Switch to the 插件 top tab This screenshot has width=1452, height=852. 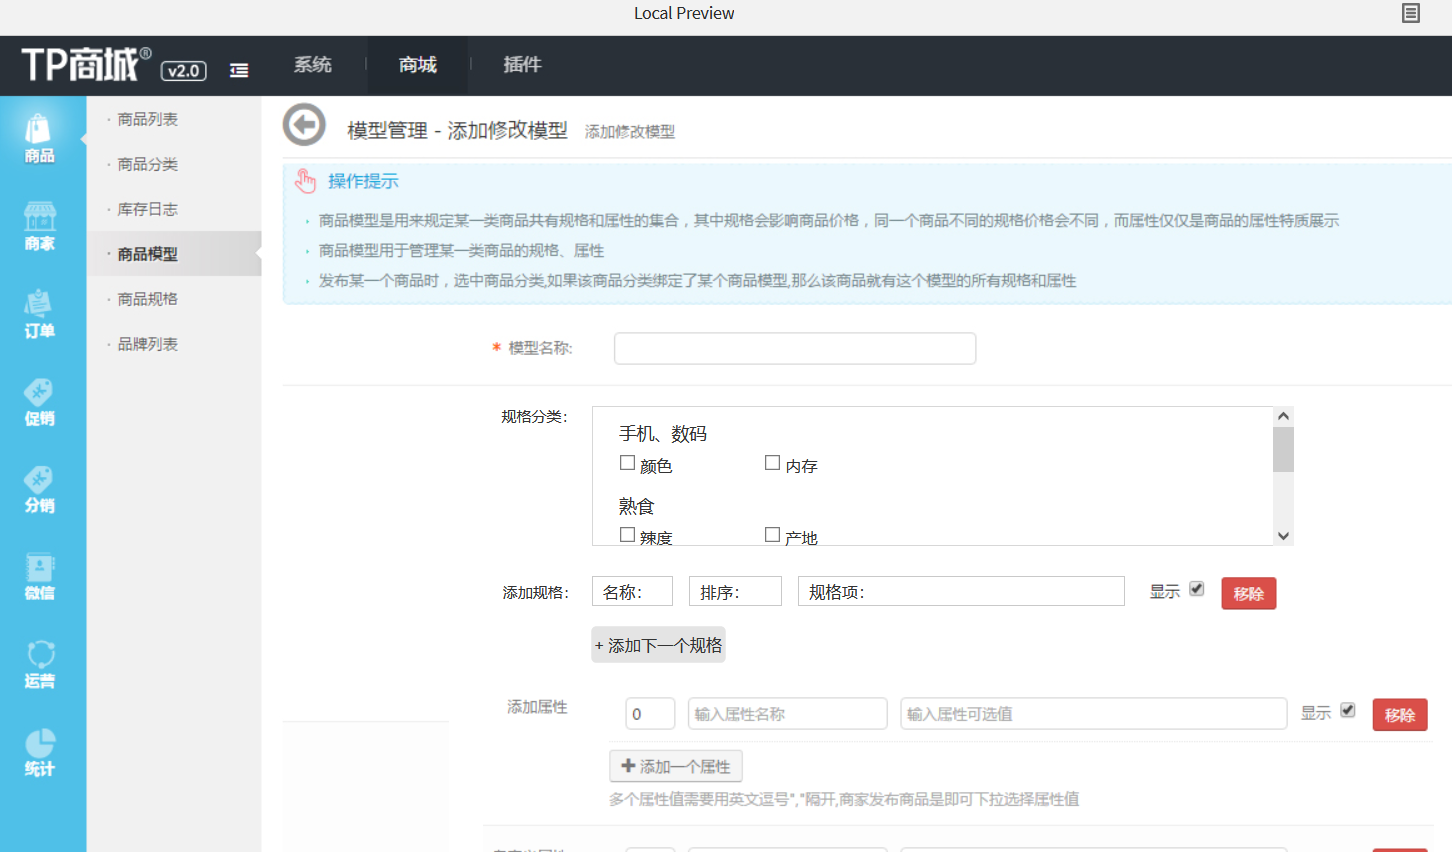(522, 65)
